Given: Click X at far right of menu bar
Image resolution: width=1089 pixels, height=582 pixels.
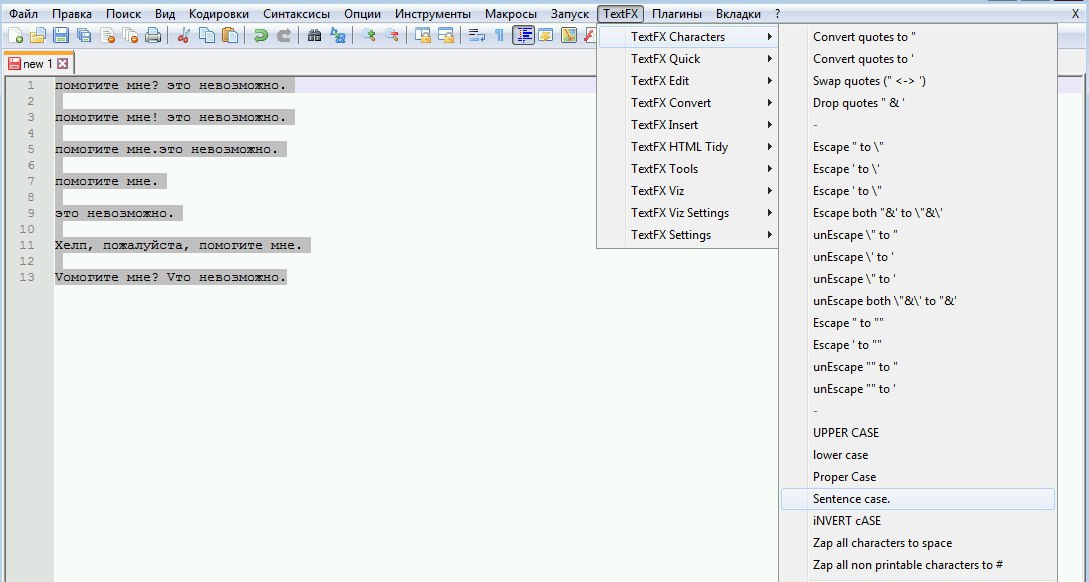Looking at the screenshot, I should coord(1076,14).
